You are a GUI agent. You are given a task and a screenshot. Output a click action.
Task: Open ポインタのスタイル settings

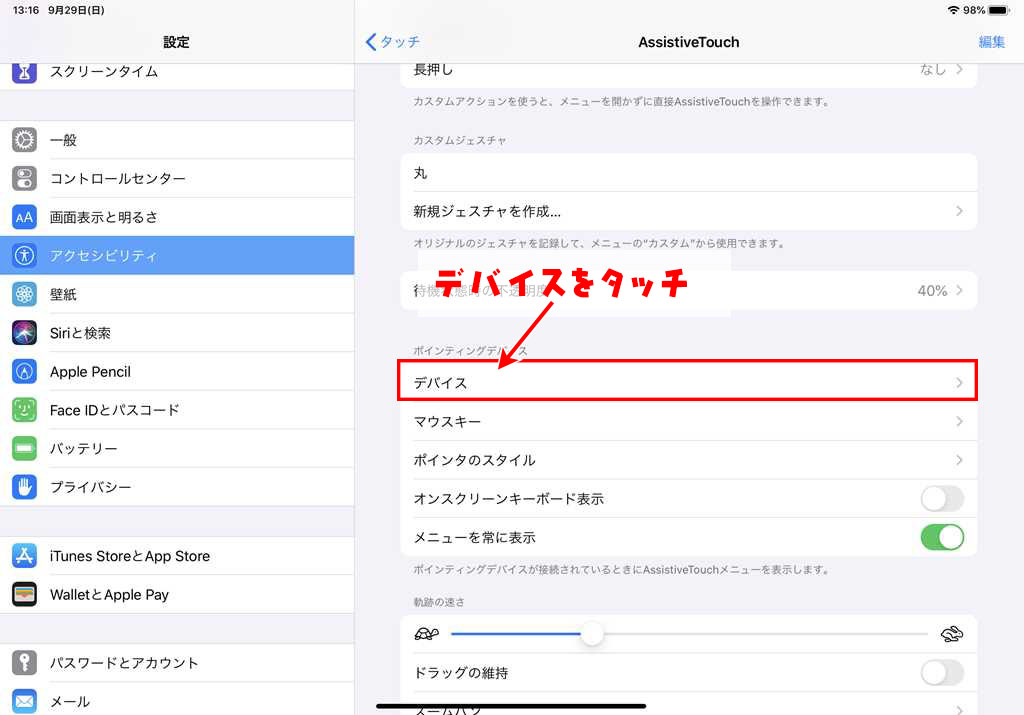688,460
